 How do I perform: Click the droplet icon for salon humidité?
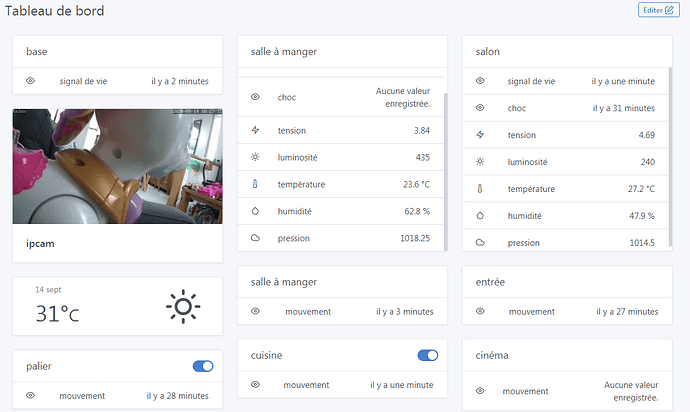click(x=480, y=216)
